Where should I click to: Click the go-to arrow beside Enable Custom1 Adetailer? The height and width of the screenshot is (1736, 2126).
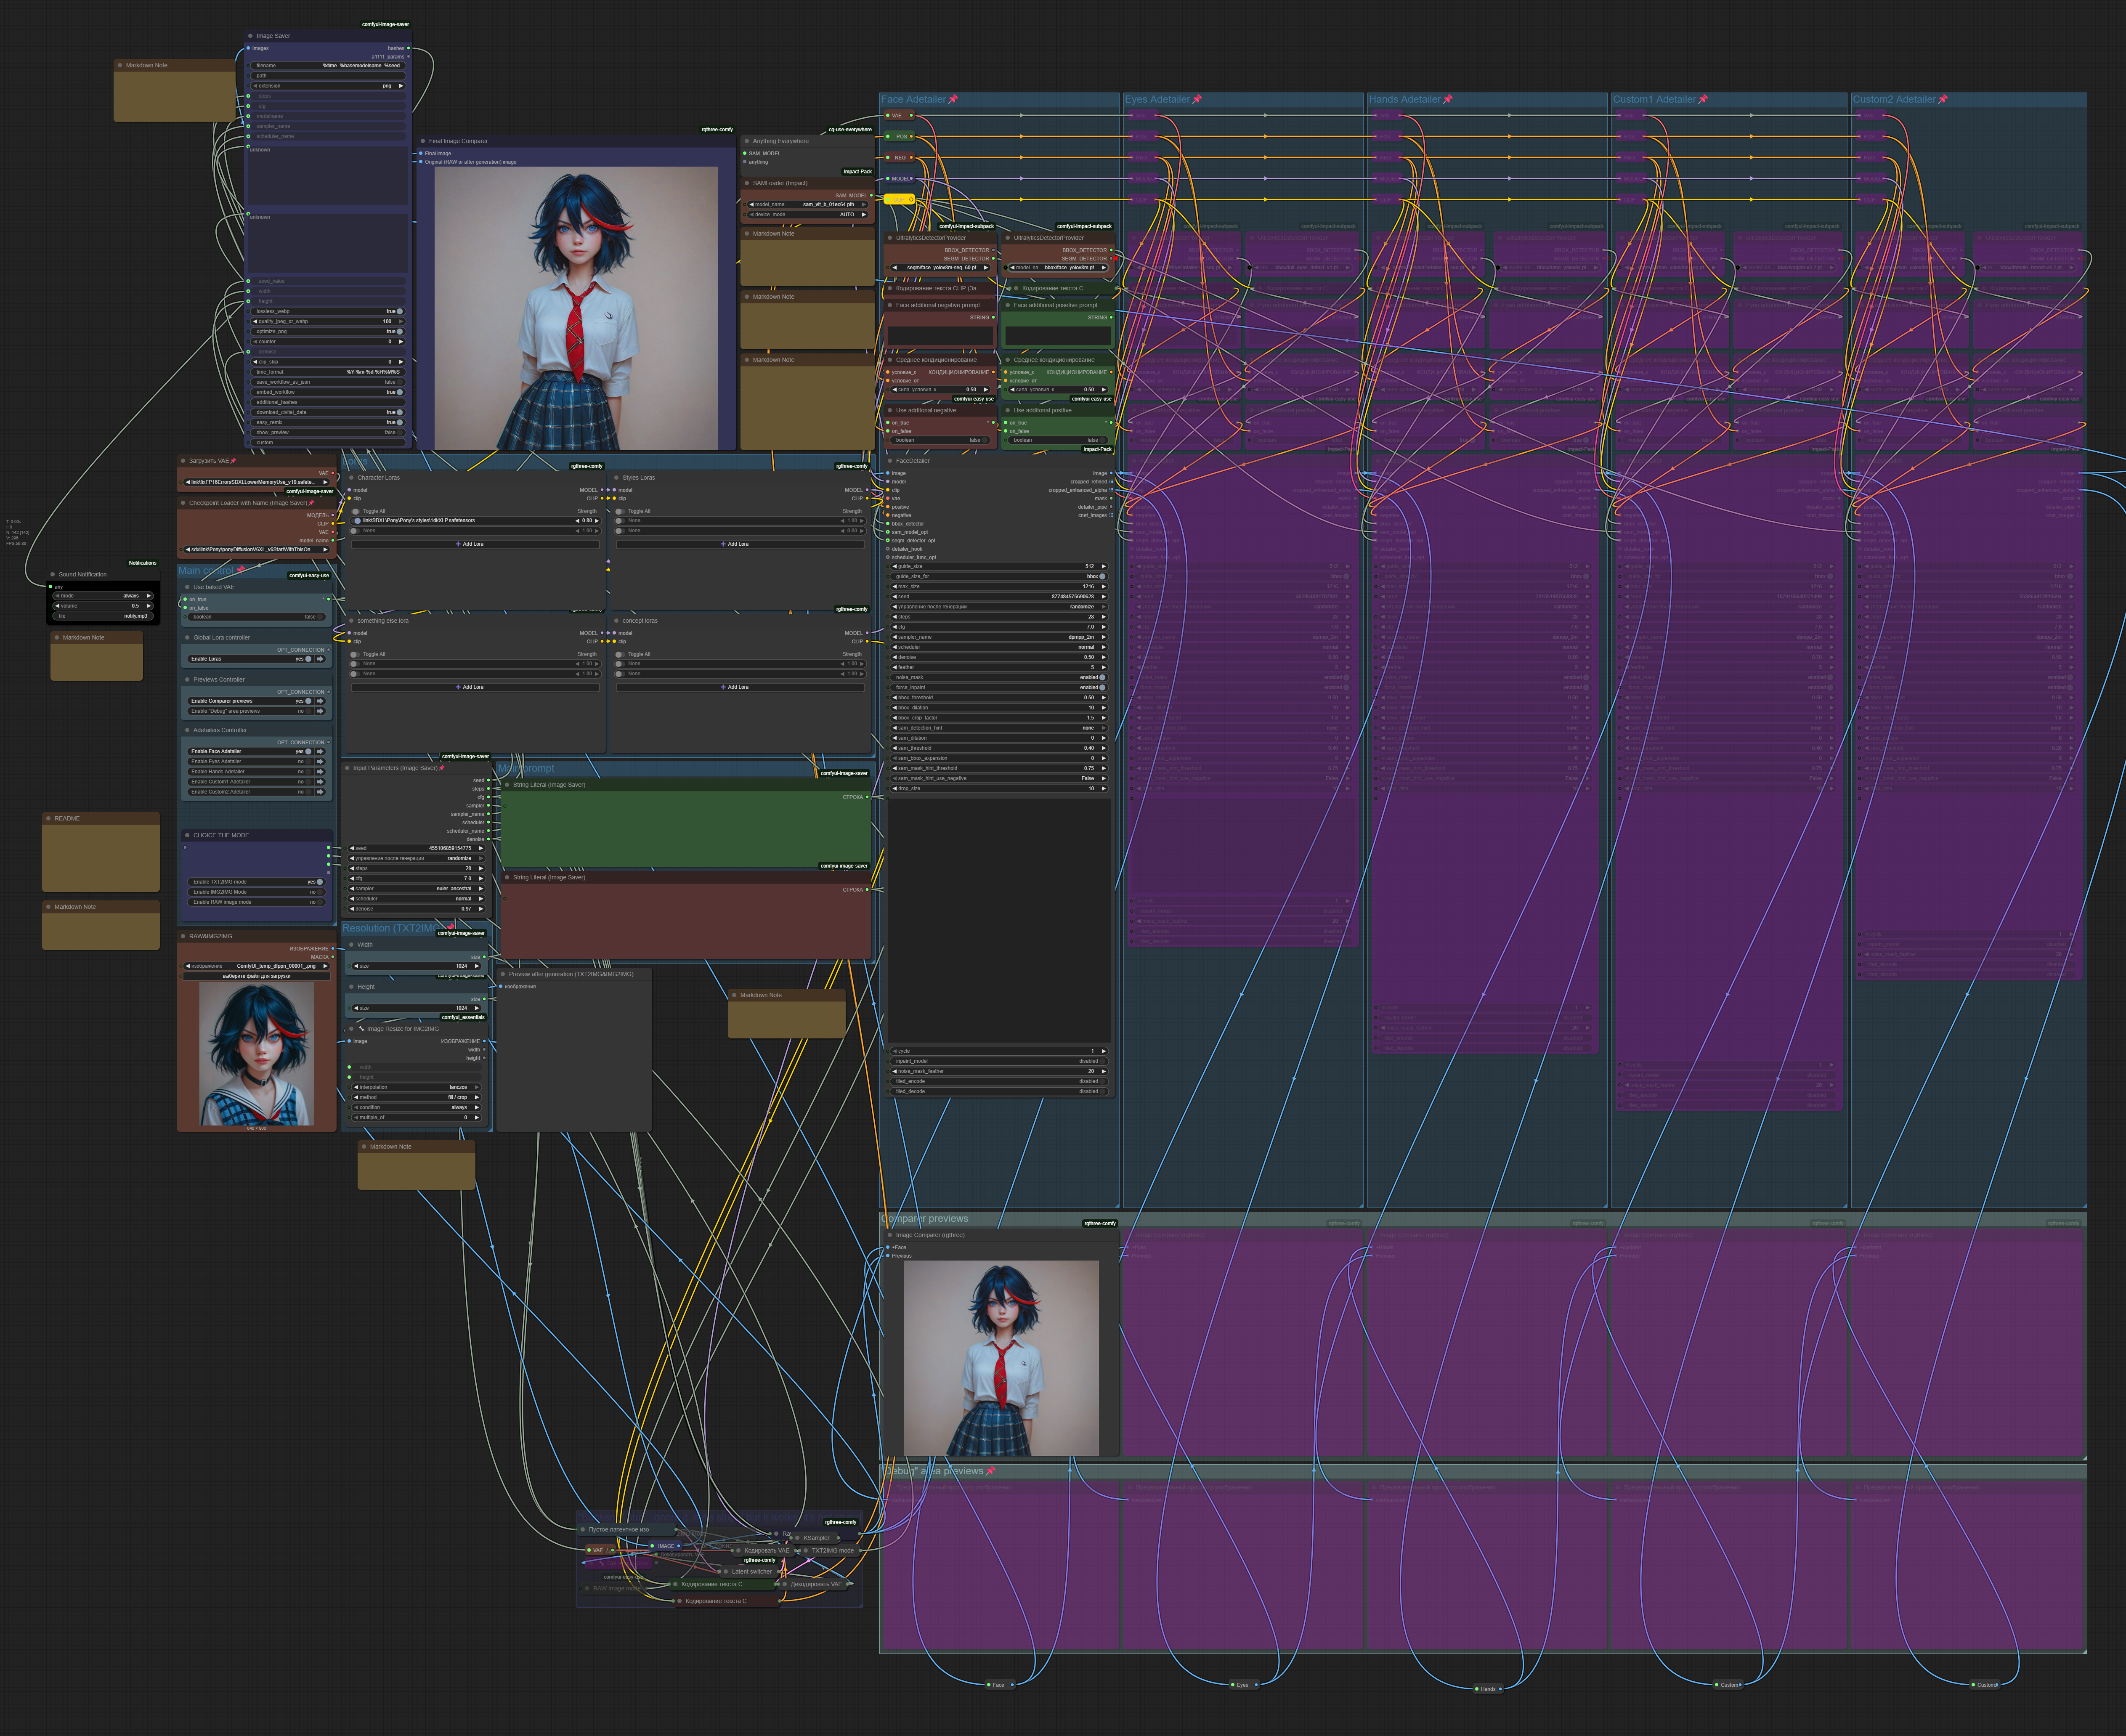[320, 782]
